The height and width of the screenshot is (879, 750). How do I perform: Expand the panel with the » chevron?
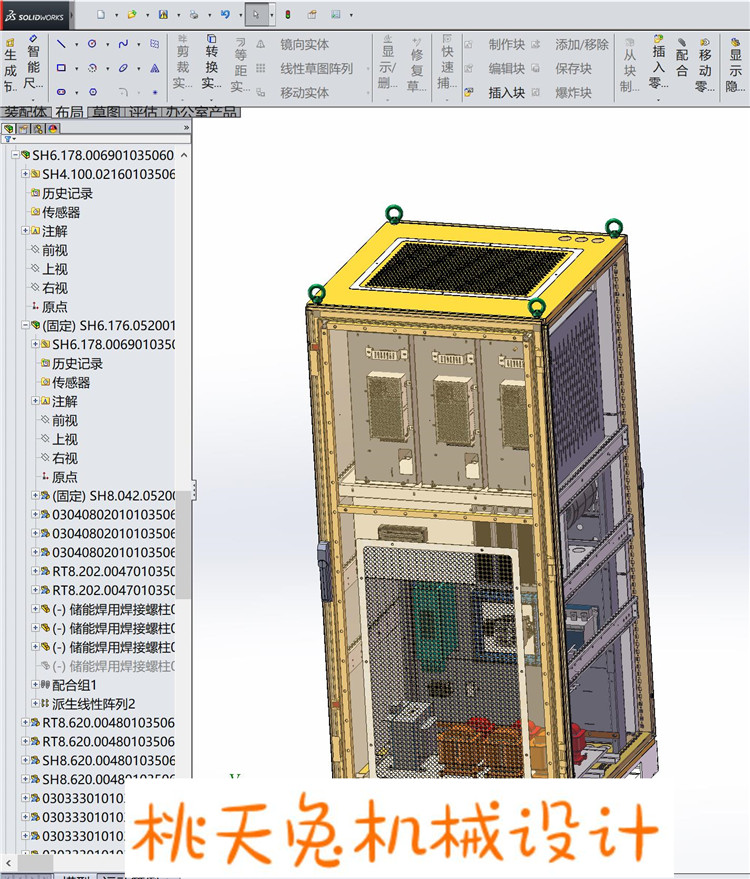[x=186, y=128]
